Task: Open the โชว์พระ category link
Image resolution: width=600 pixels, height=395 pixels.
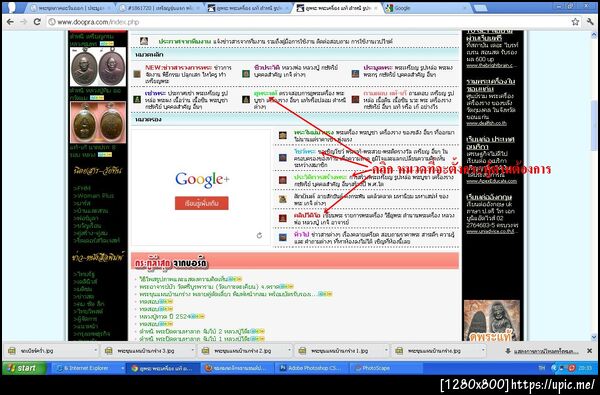Action: (305, 152)
